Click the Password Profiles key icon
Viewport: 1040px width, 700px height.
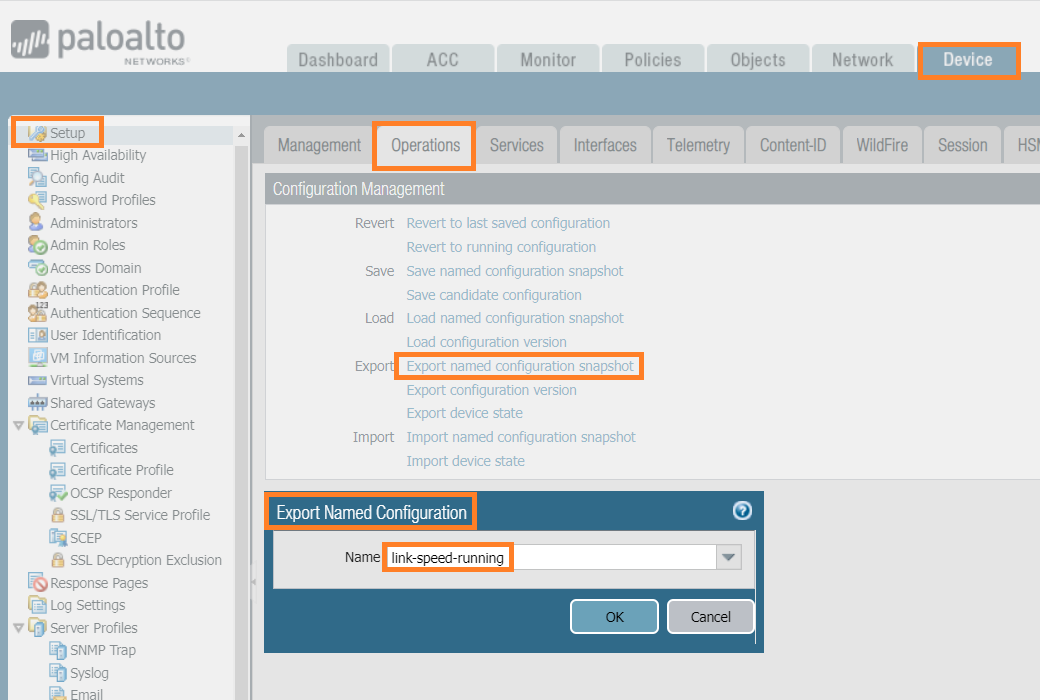tap(37, 200)
